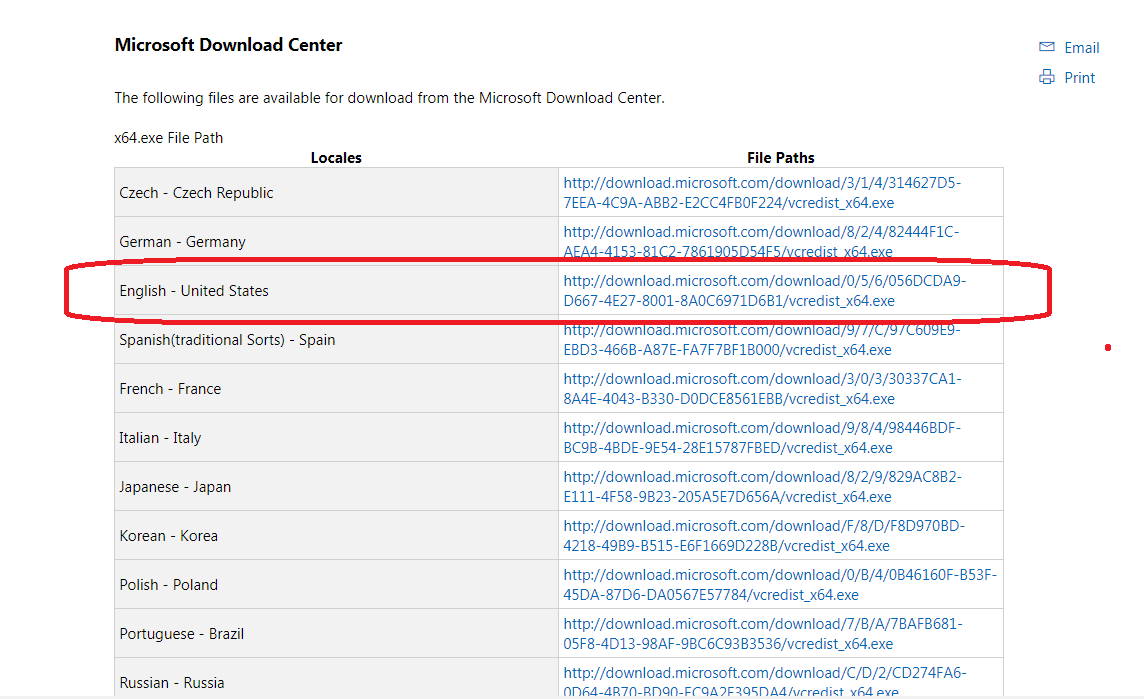Screen dimensions: 1144x699
Task: Select 'Spanish(traditional Sorts) - Spain' cell
Action: pos(336,339)
